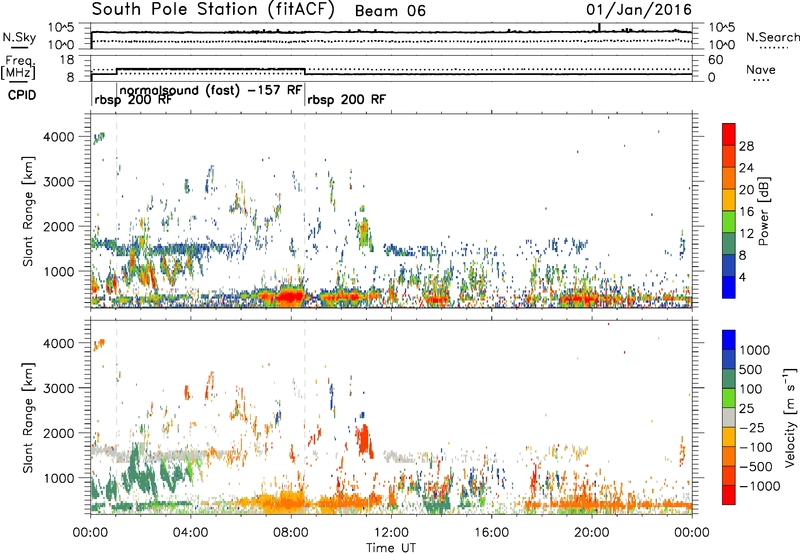Click the "12:00" time tick label

(391, 533)
